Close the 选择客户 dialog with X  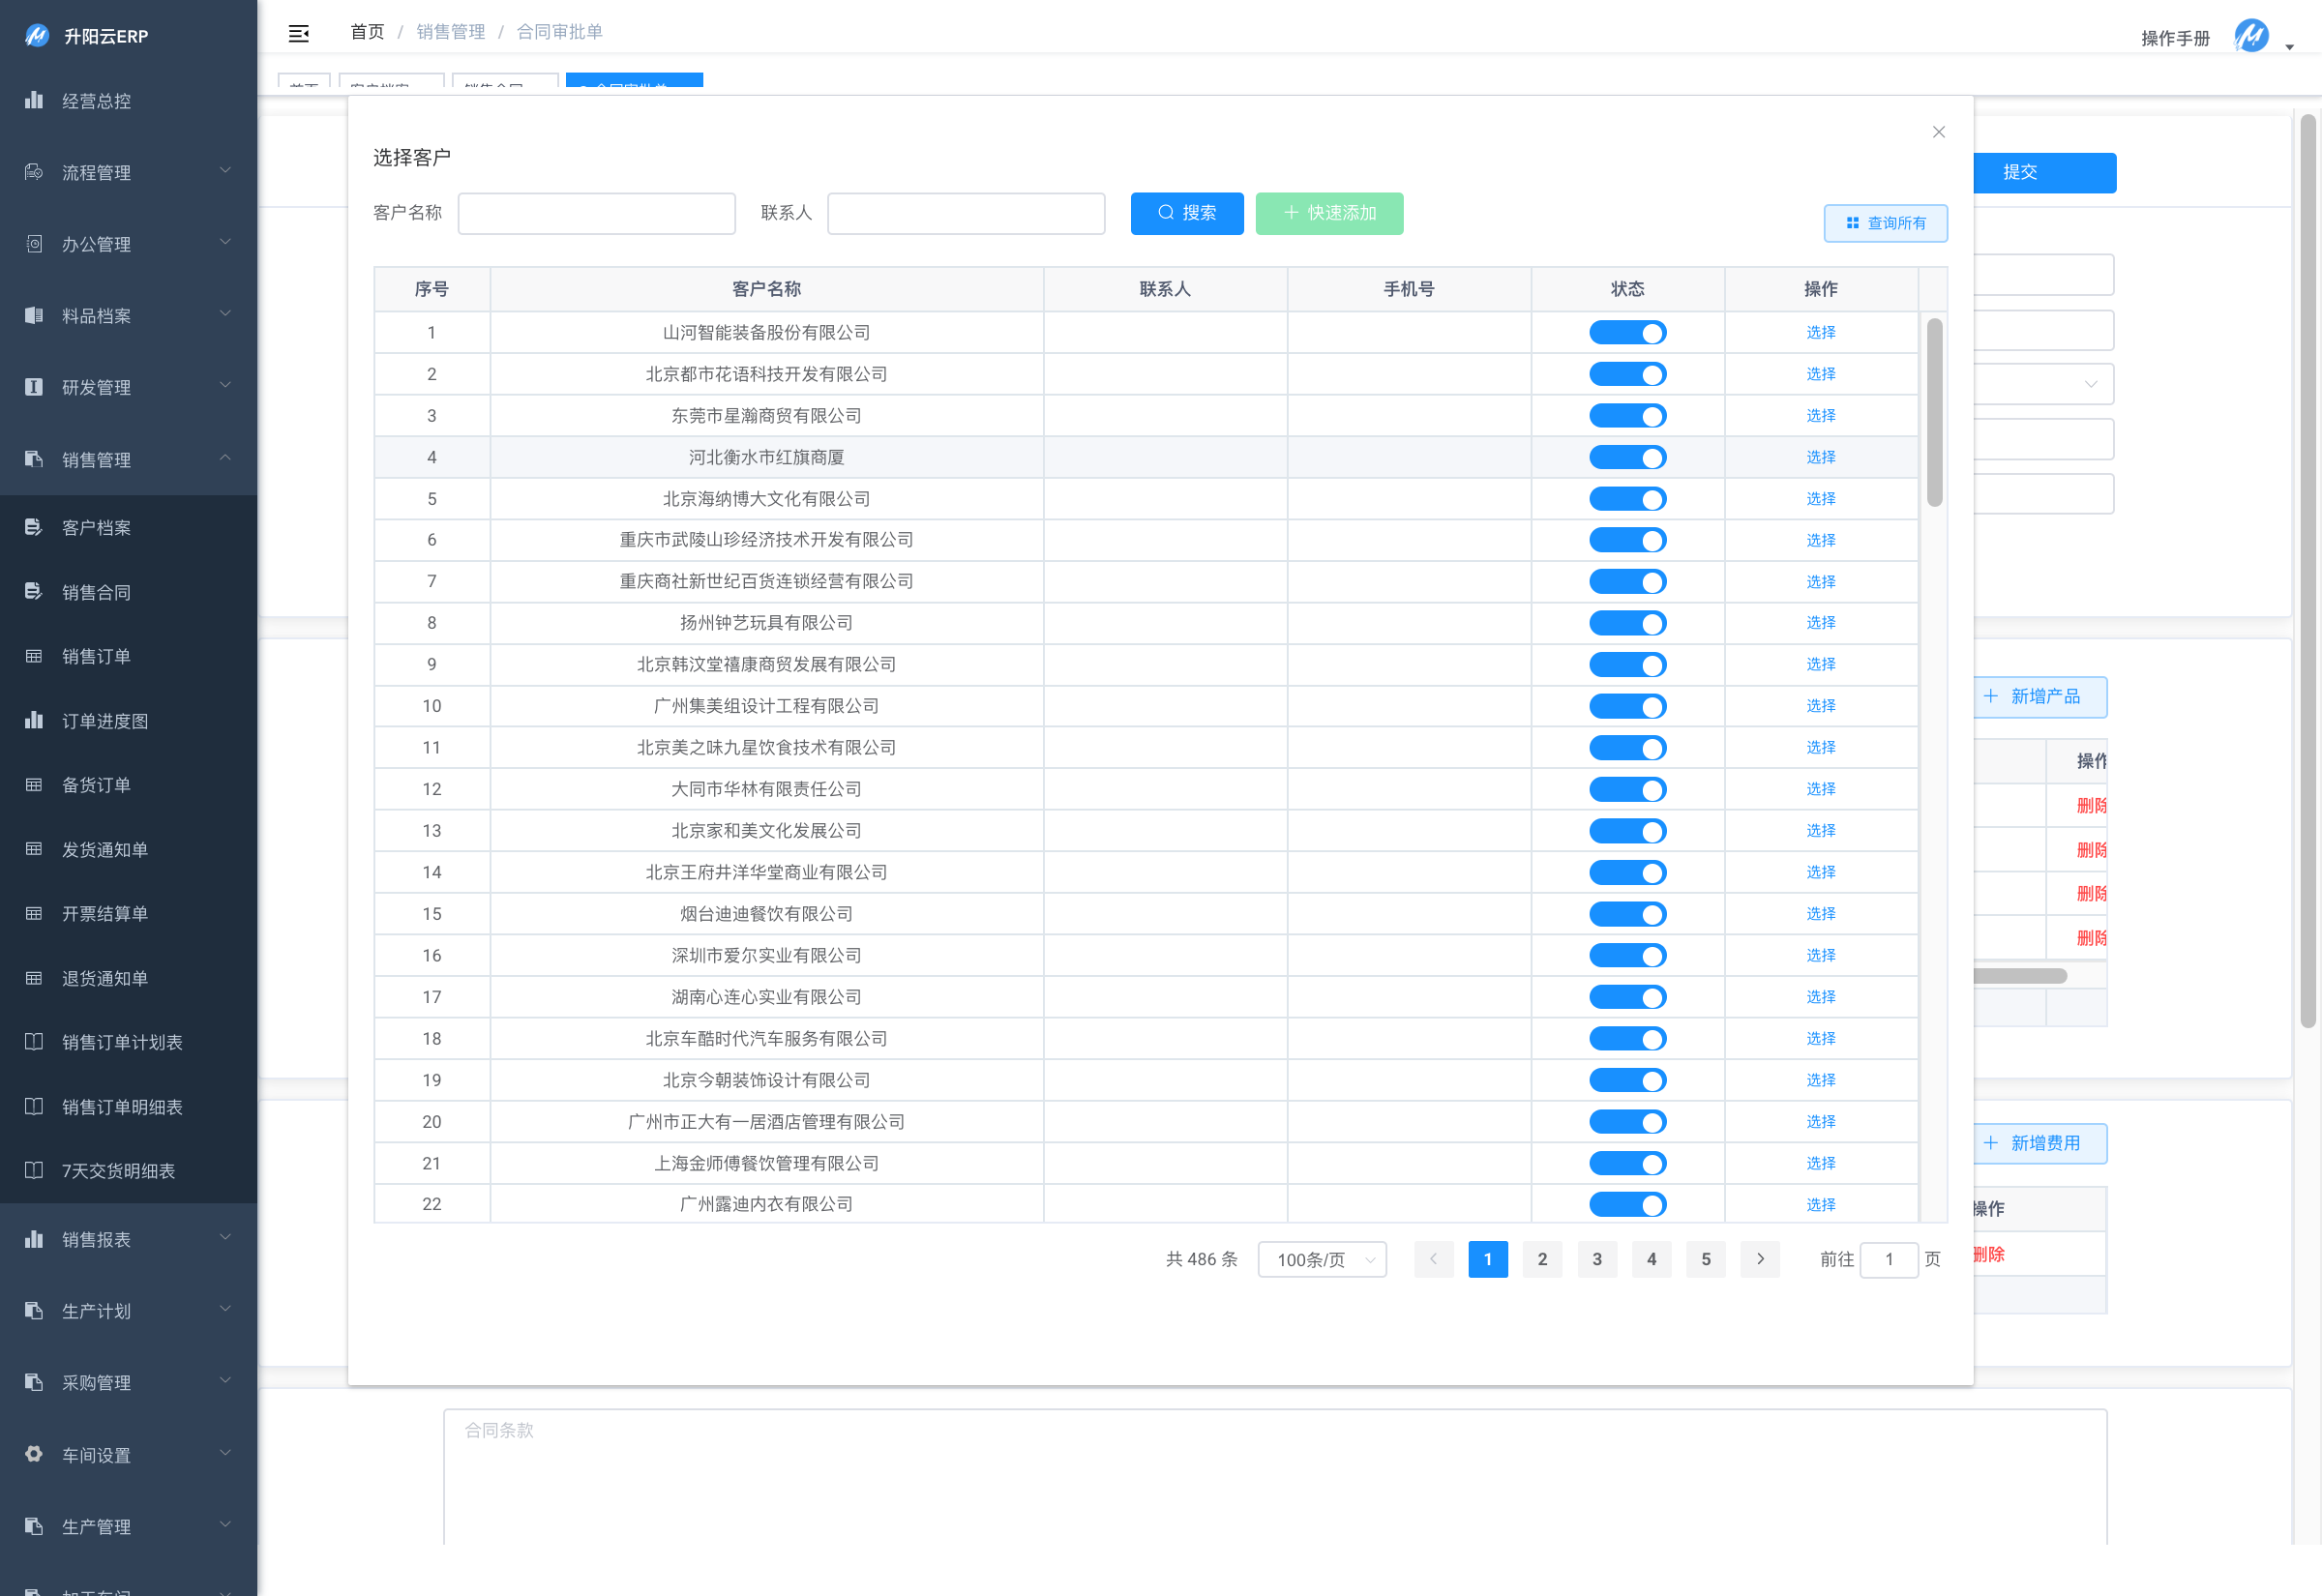pyautogui.click(x=1938, y=132)
